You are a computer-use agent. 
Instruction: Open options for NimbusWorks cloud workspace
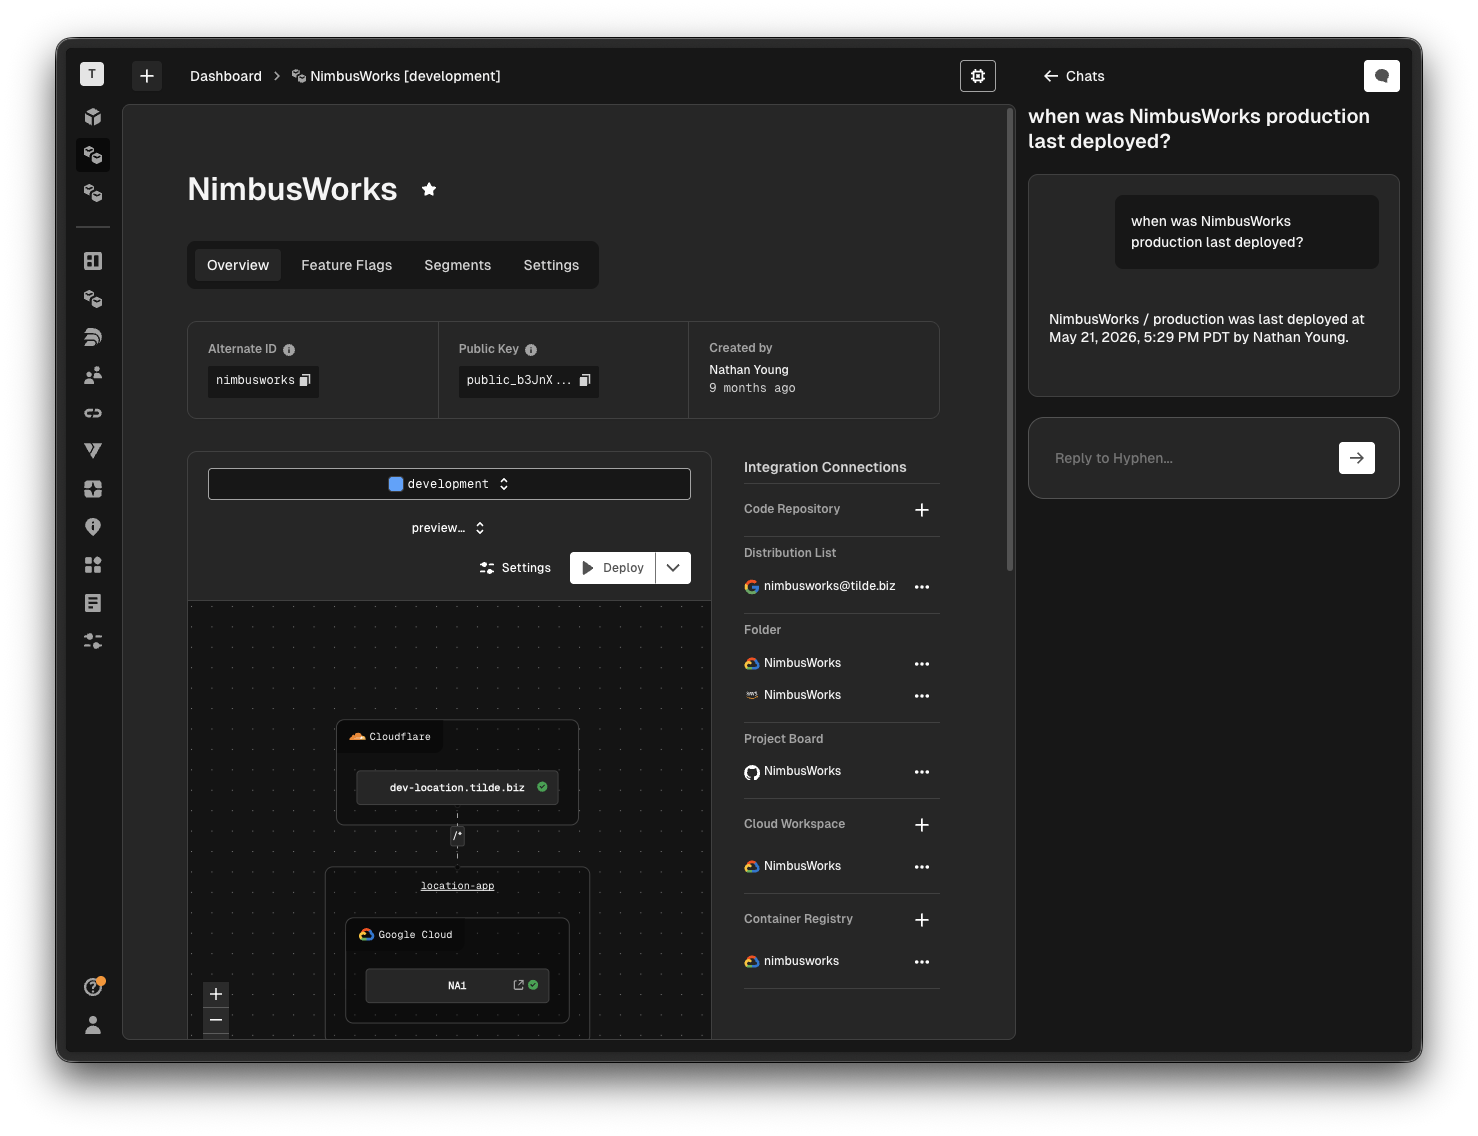point(922,867)
